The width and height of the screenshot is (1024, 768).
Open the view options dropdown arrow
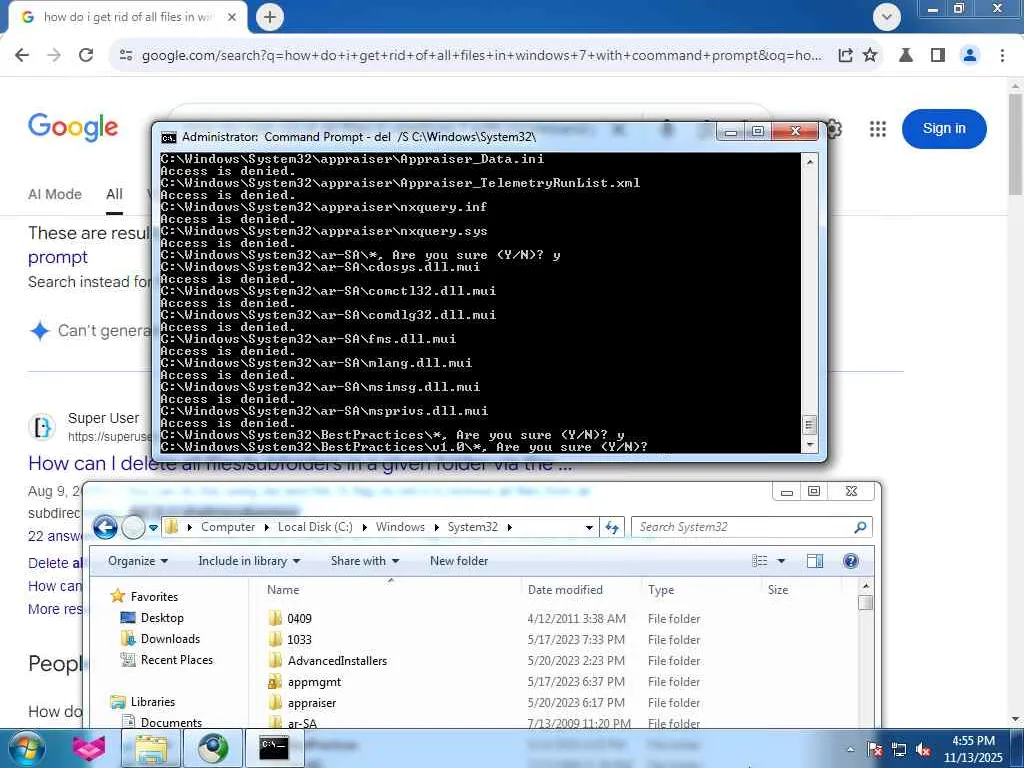(x=781, y=561)
